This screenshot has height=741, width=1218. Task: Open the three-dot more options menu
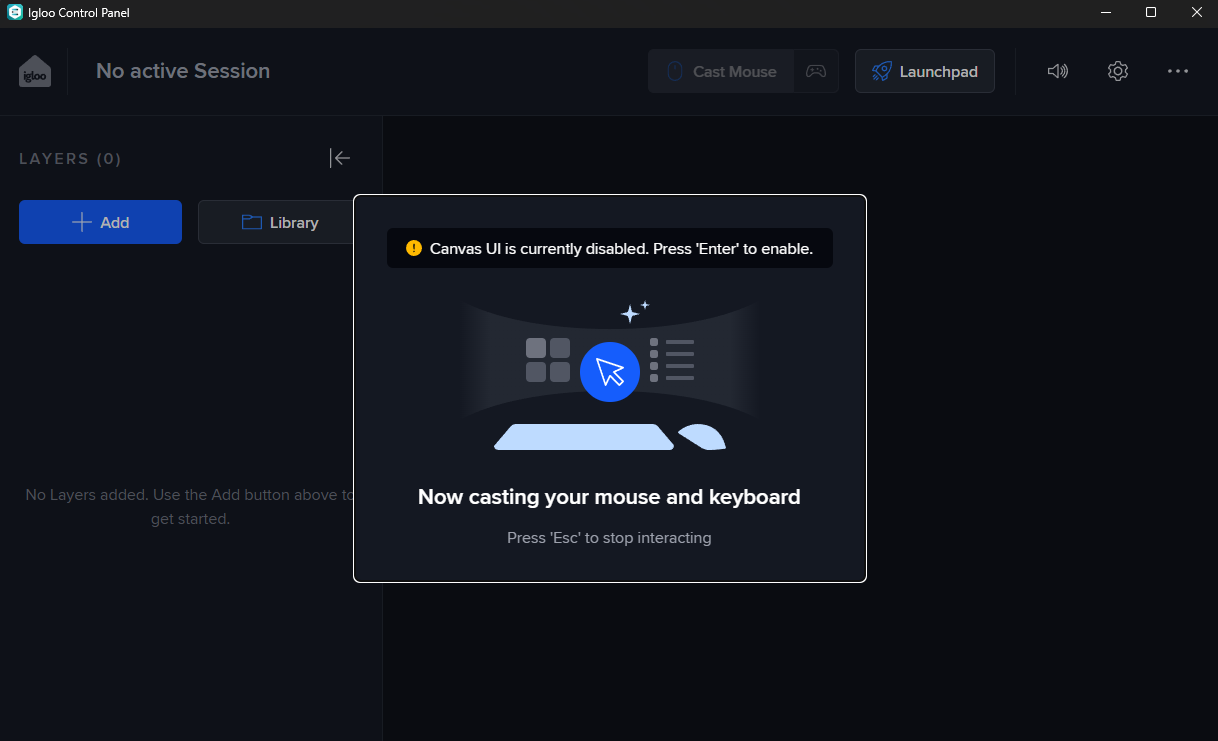1177,71
